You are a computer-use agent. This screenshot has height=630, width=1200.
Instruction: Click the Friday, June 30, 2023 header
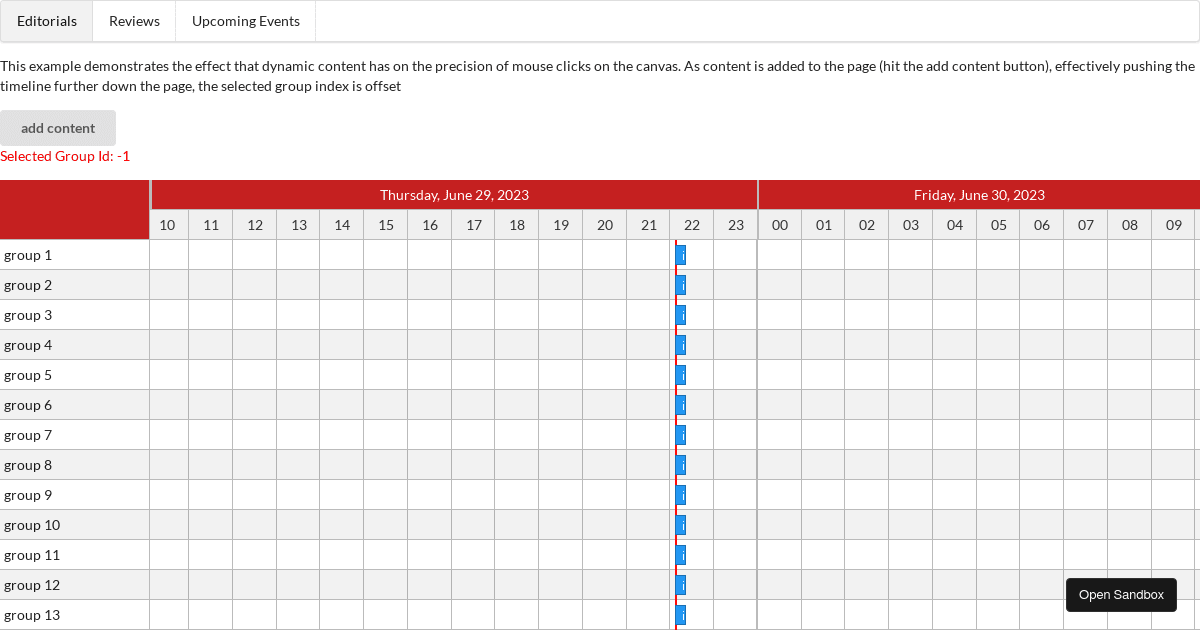point(979,195)
